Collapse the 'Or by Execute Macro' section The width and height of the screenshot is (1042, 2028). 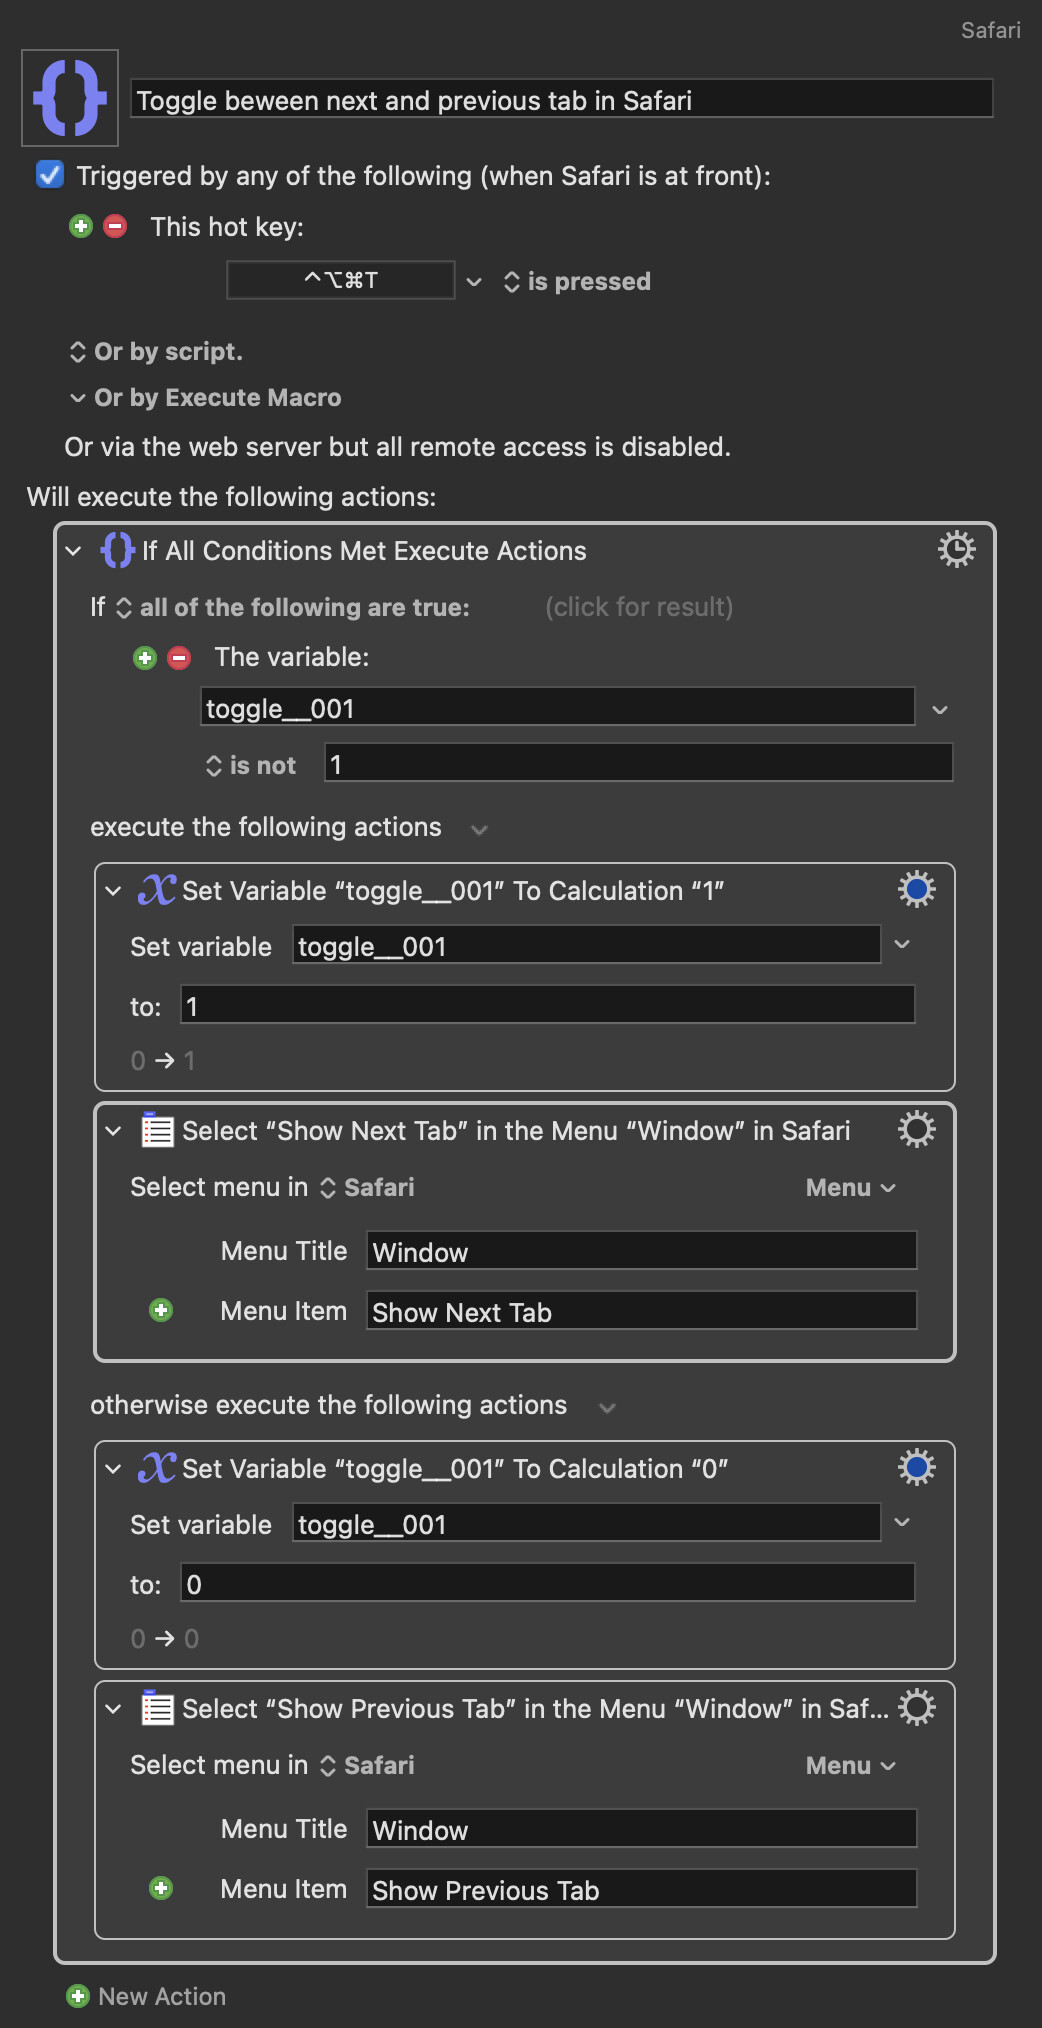[77, 398]
